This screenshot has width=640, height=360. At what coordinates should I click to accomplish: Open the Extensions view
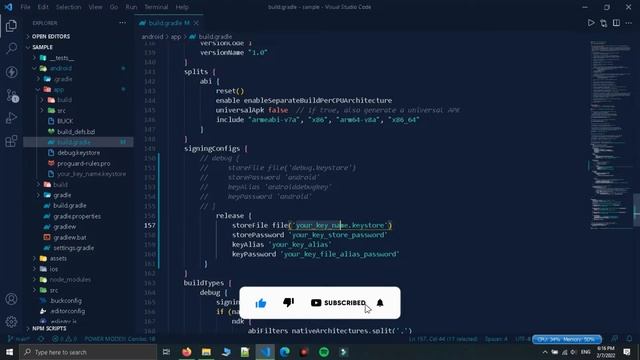(11, 141)
